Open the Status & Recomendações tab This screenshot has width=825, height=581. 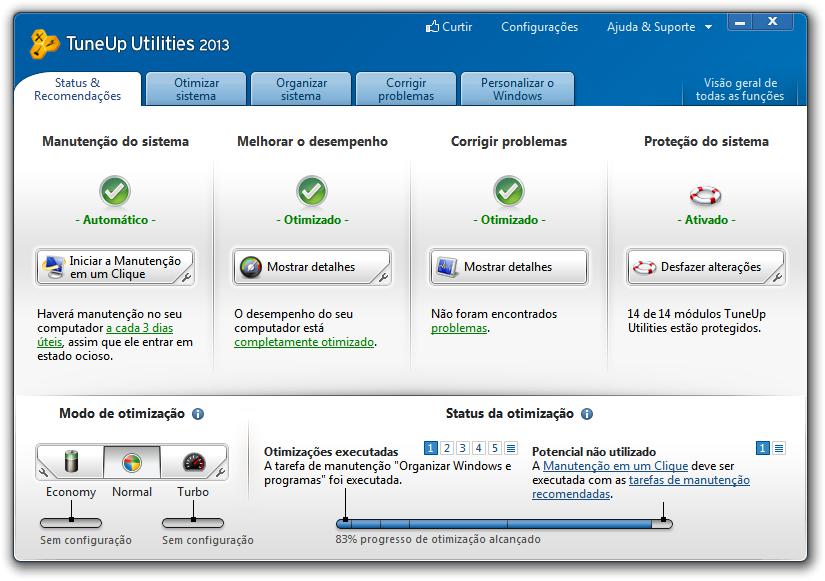point(77,89)
